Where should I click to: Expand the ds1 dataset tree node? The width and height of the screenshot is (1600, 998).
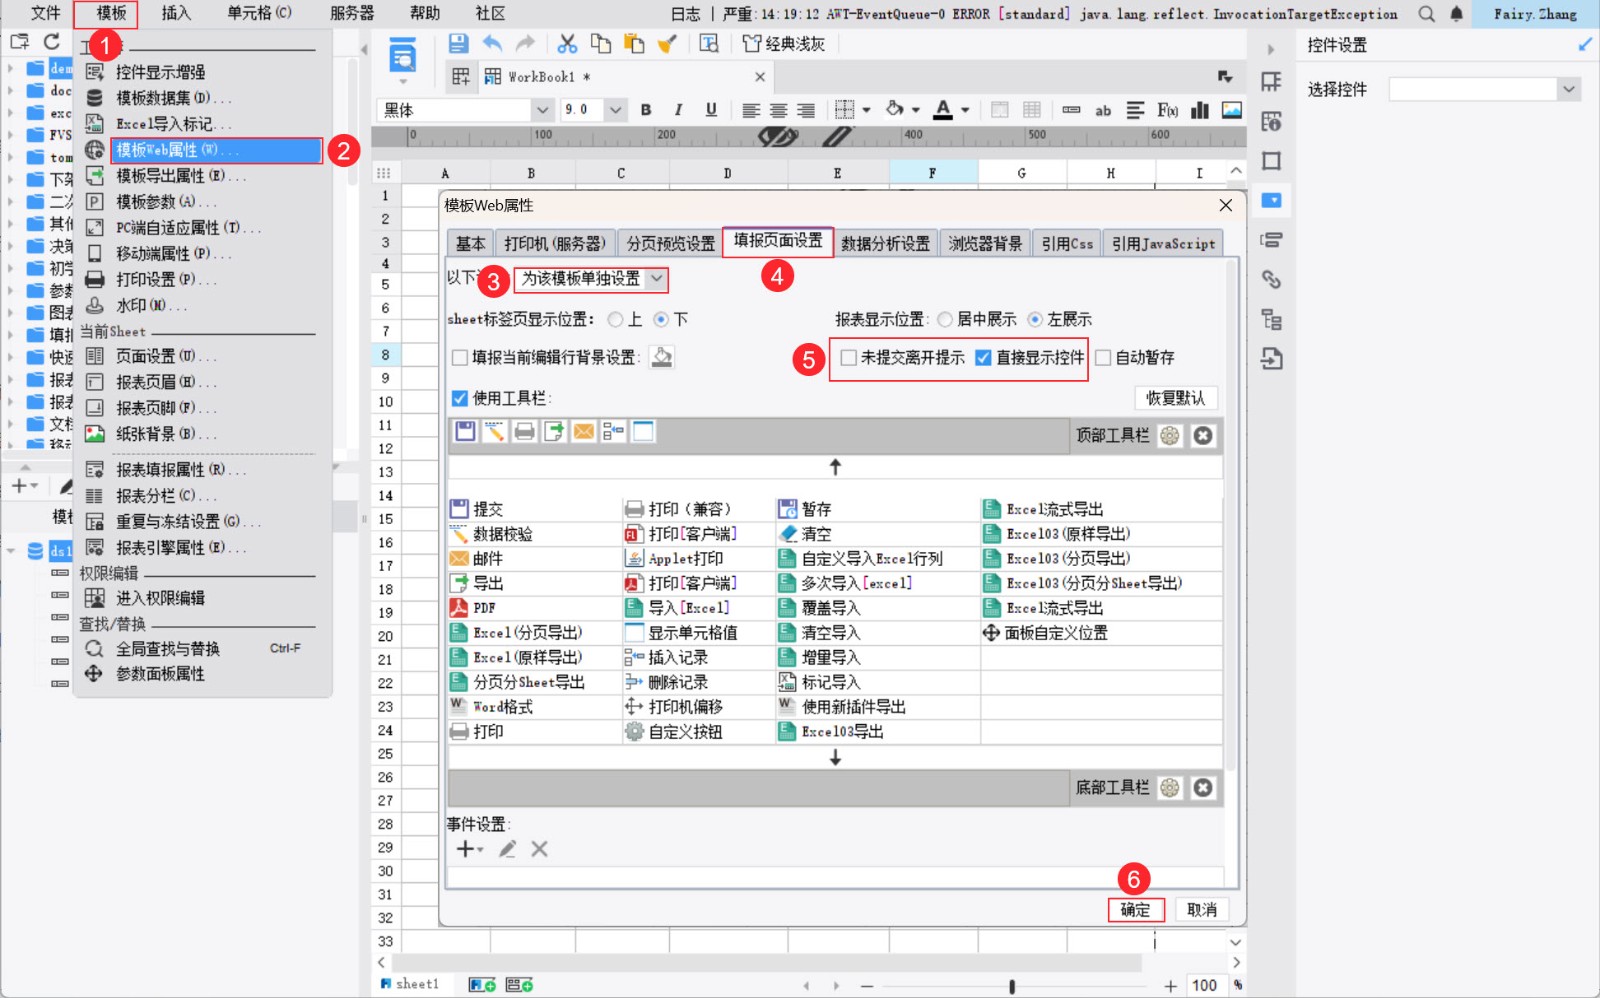click(x=11, y=551)
